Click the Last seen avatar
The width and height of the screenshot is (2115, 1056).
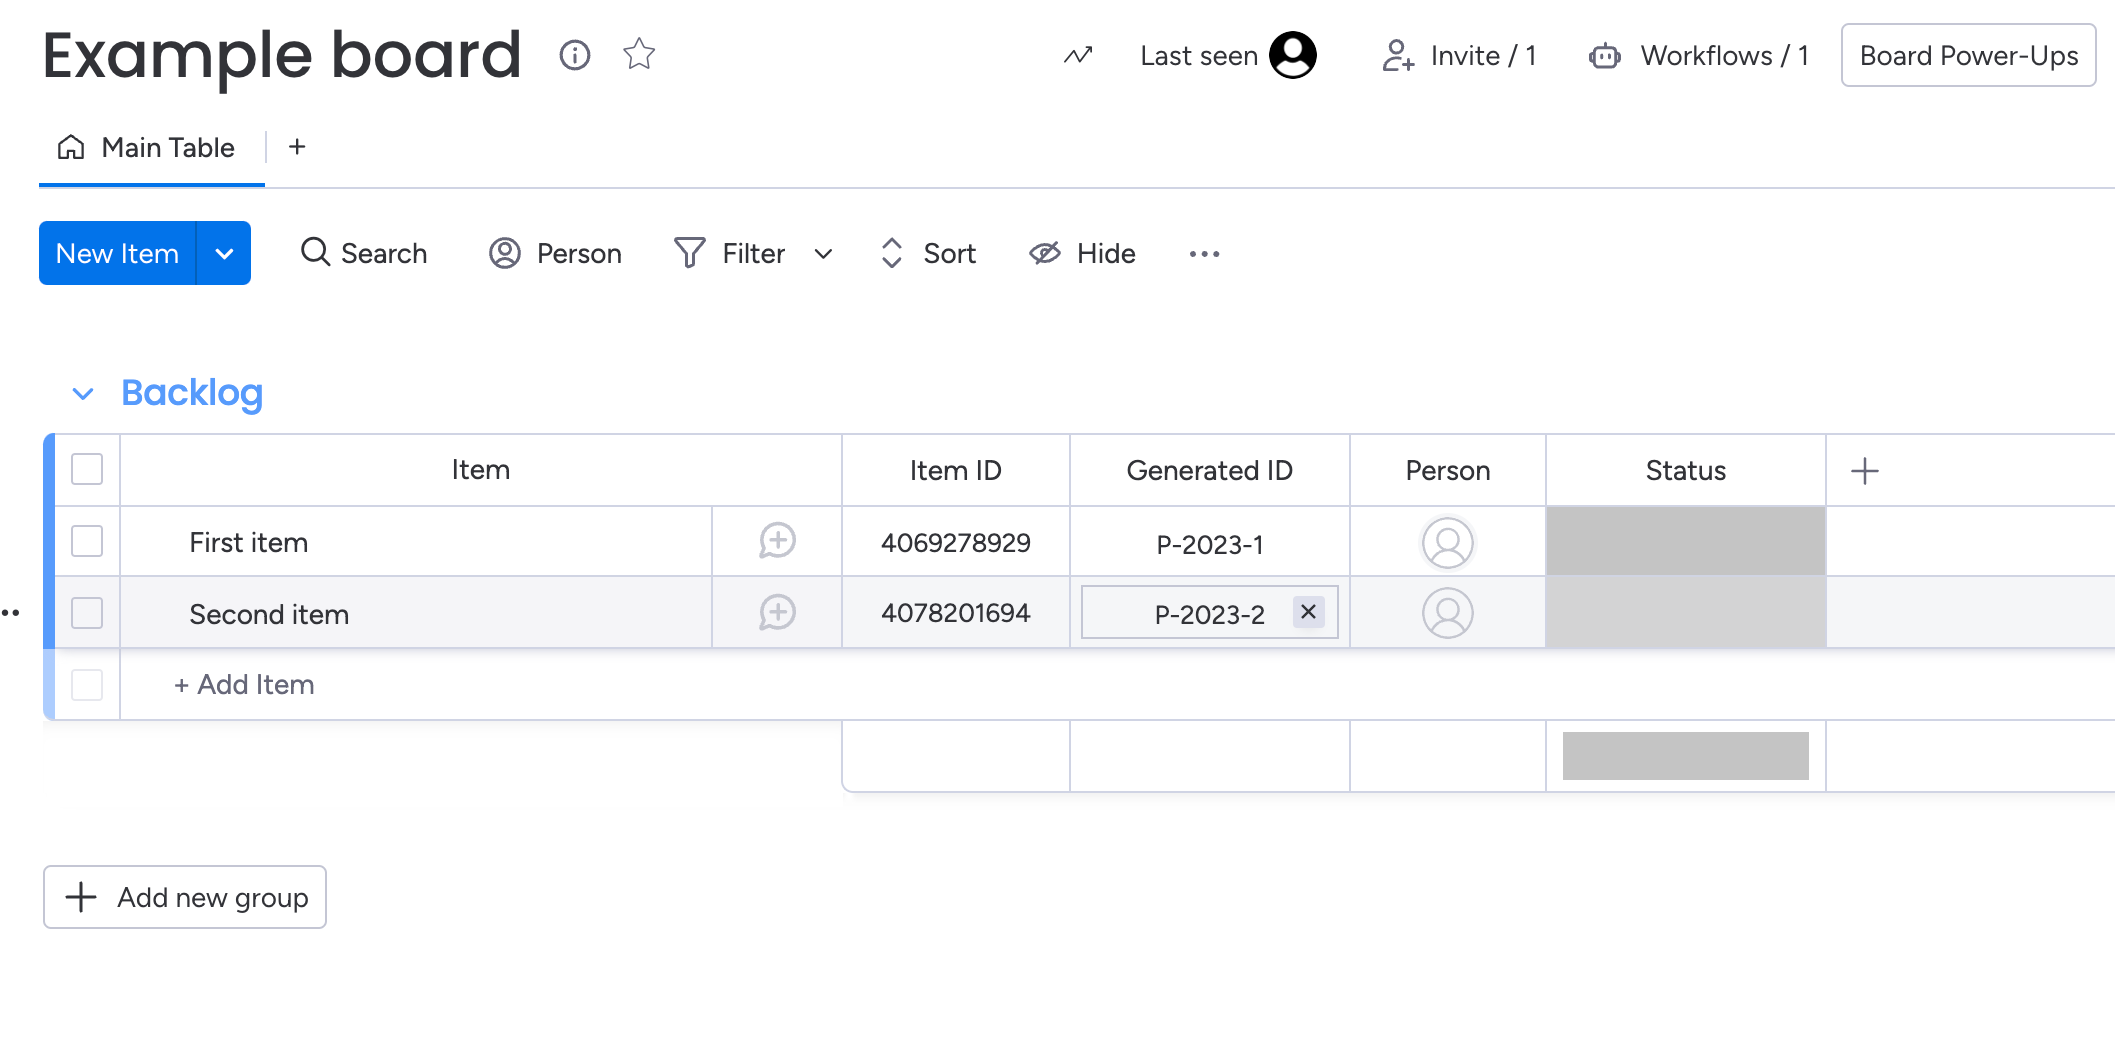click(x=1292, y=55)
